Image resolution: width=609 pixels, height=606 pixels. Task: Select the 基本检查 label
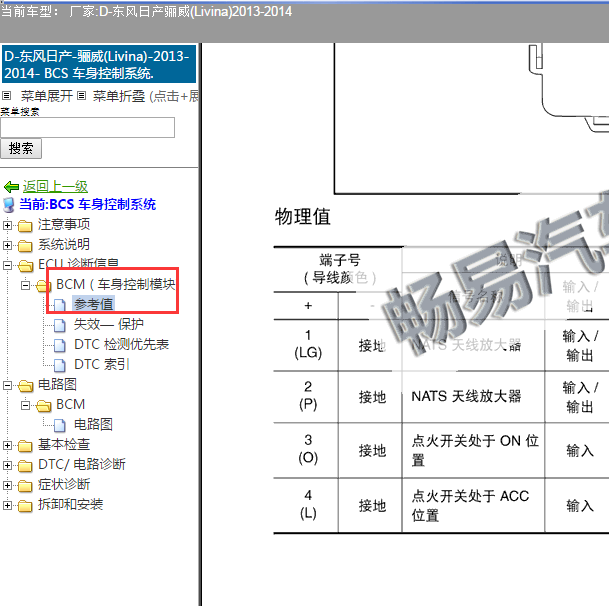point(64,445)
